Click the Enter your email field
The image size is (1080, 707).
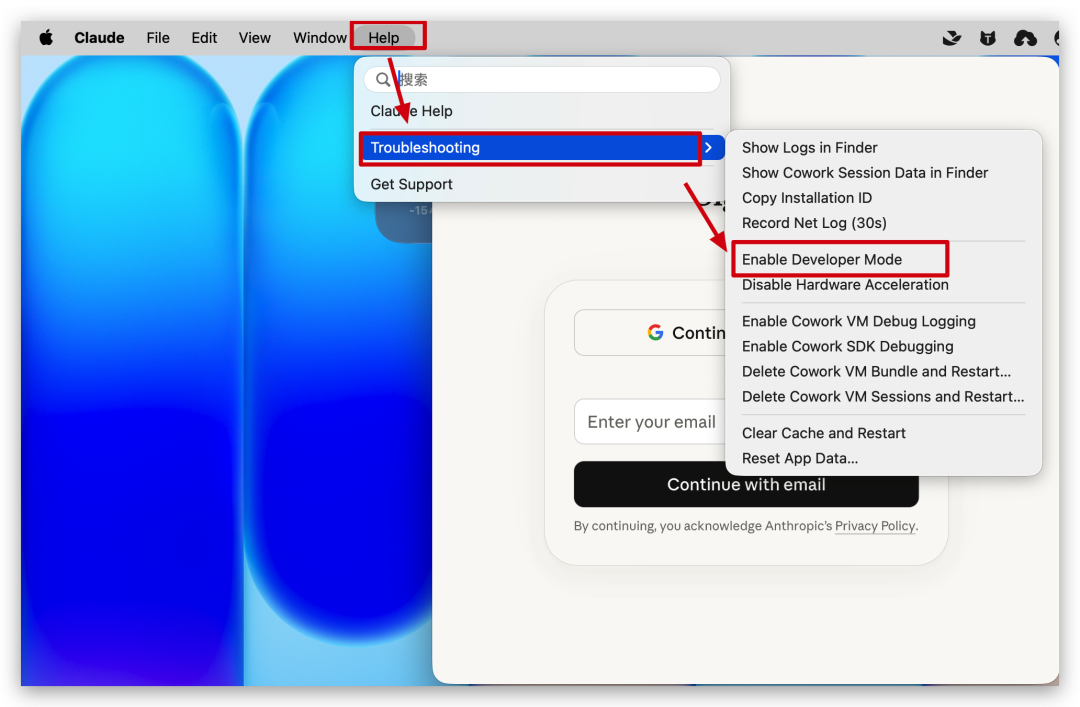tap(650, 422)
